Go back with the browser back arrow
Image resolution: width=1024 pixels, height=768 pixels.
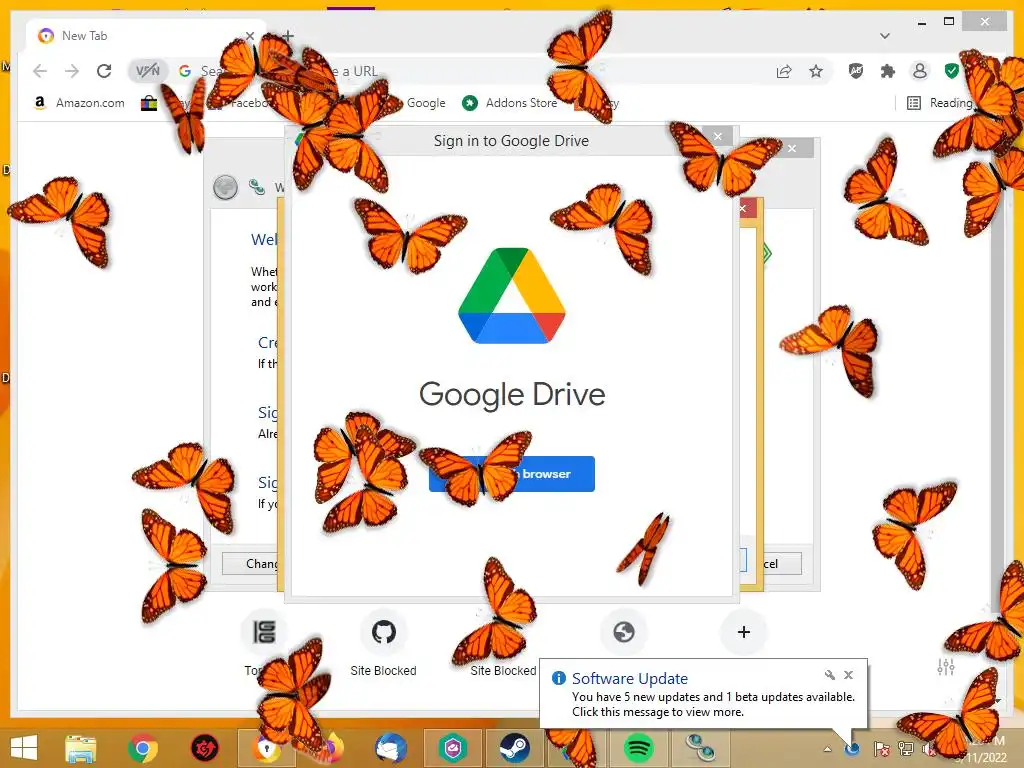(x=40, y=71)
